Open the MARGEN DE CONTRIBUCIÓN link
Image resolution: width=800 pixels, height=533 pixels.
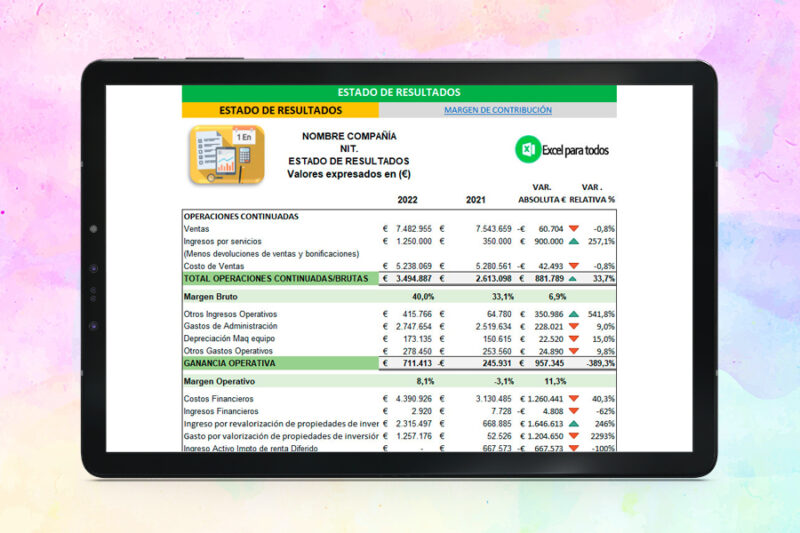point(497,110)
